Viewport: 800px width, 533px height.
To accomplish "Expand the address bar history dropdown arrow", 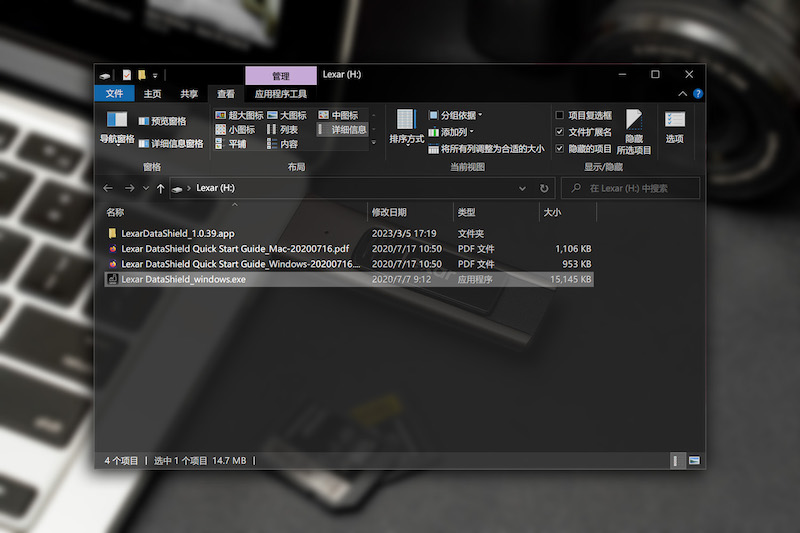I will click(x=522, y=188).
